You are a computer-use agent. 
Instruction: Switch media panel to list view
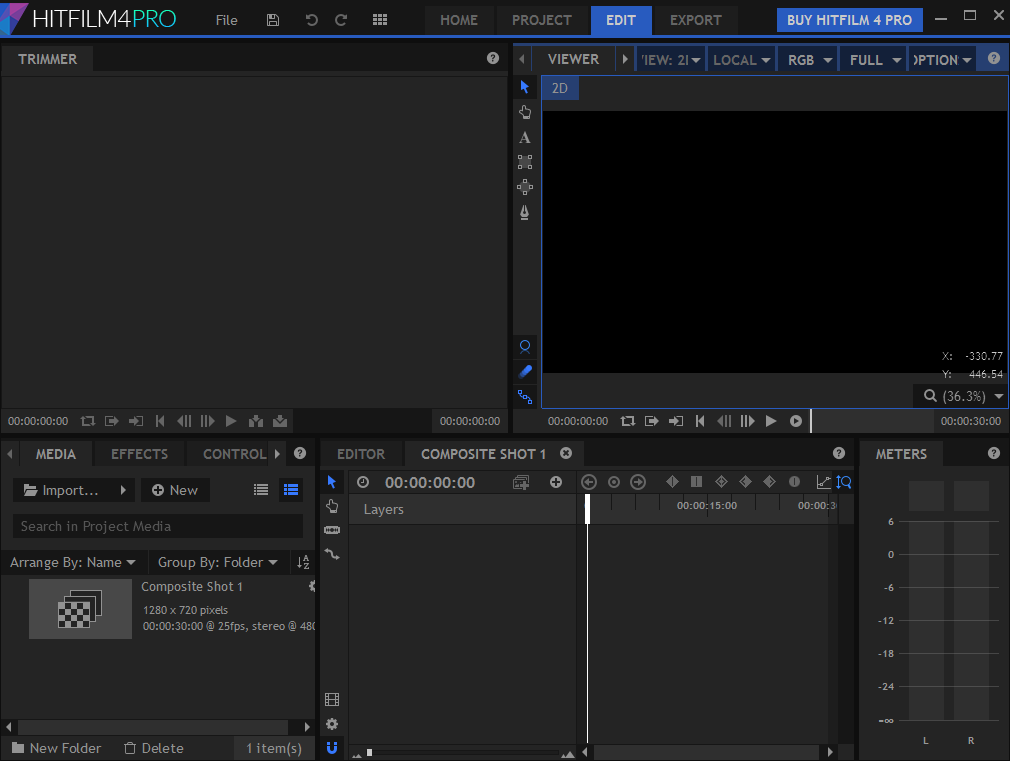(x=261, y=490)
